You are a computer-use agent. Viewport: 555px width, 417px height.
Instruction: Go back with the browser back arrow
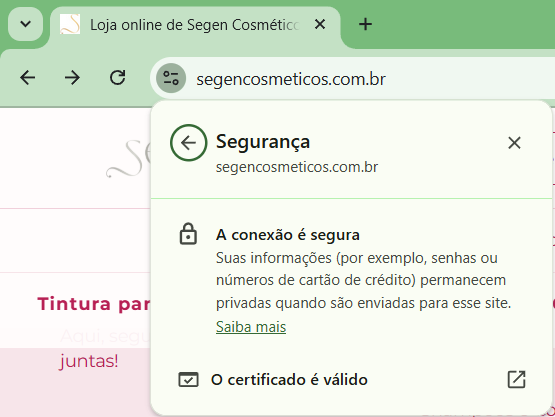coord(28,78)
